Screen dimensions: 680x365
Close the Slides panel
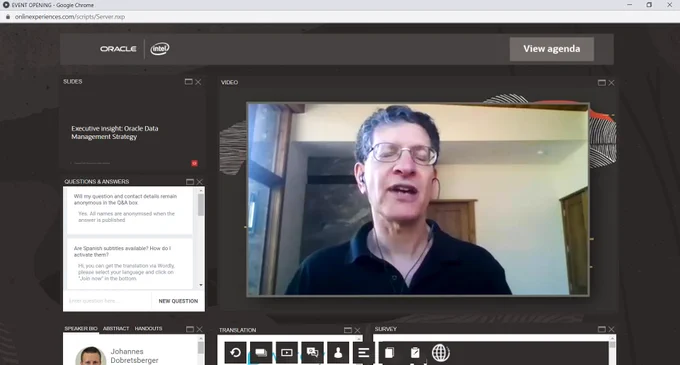198,82
